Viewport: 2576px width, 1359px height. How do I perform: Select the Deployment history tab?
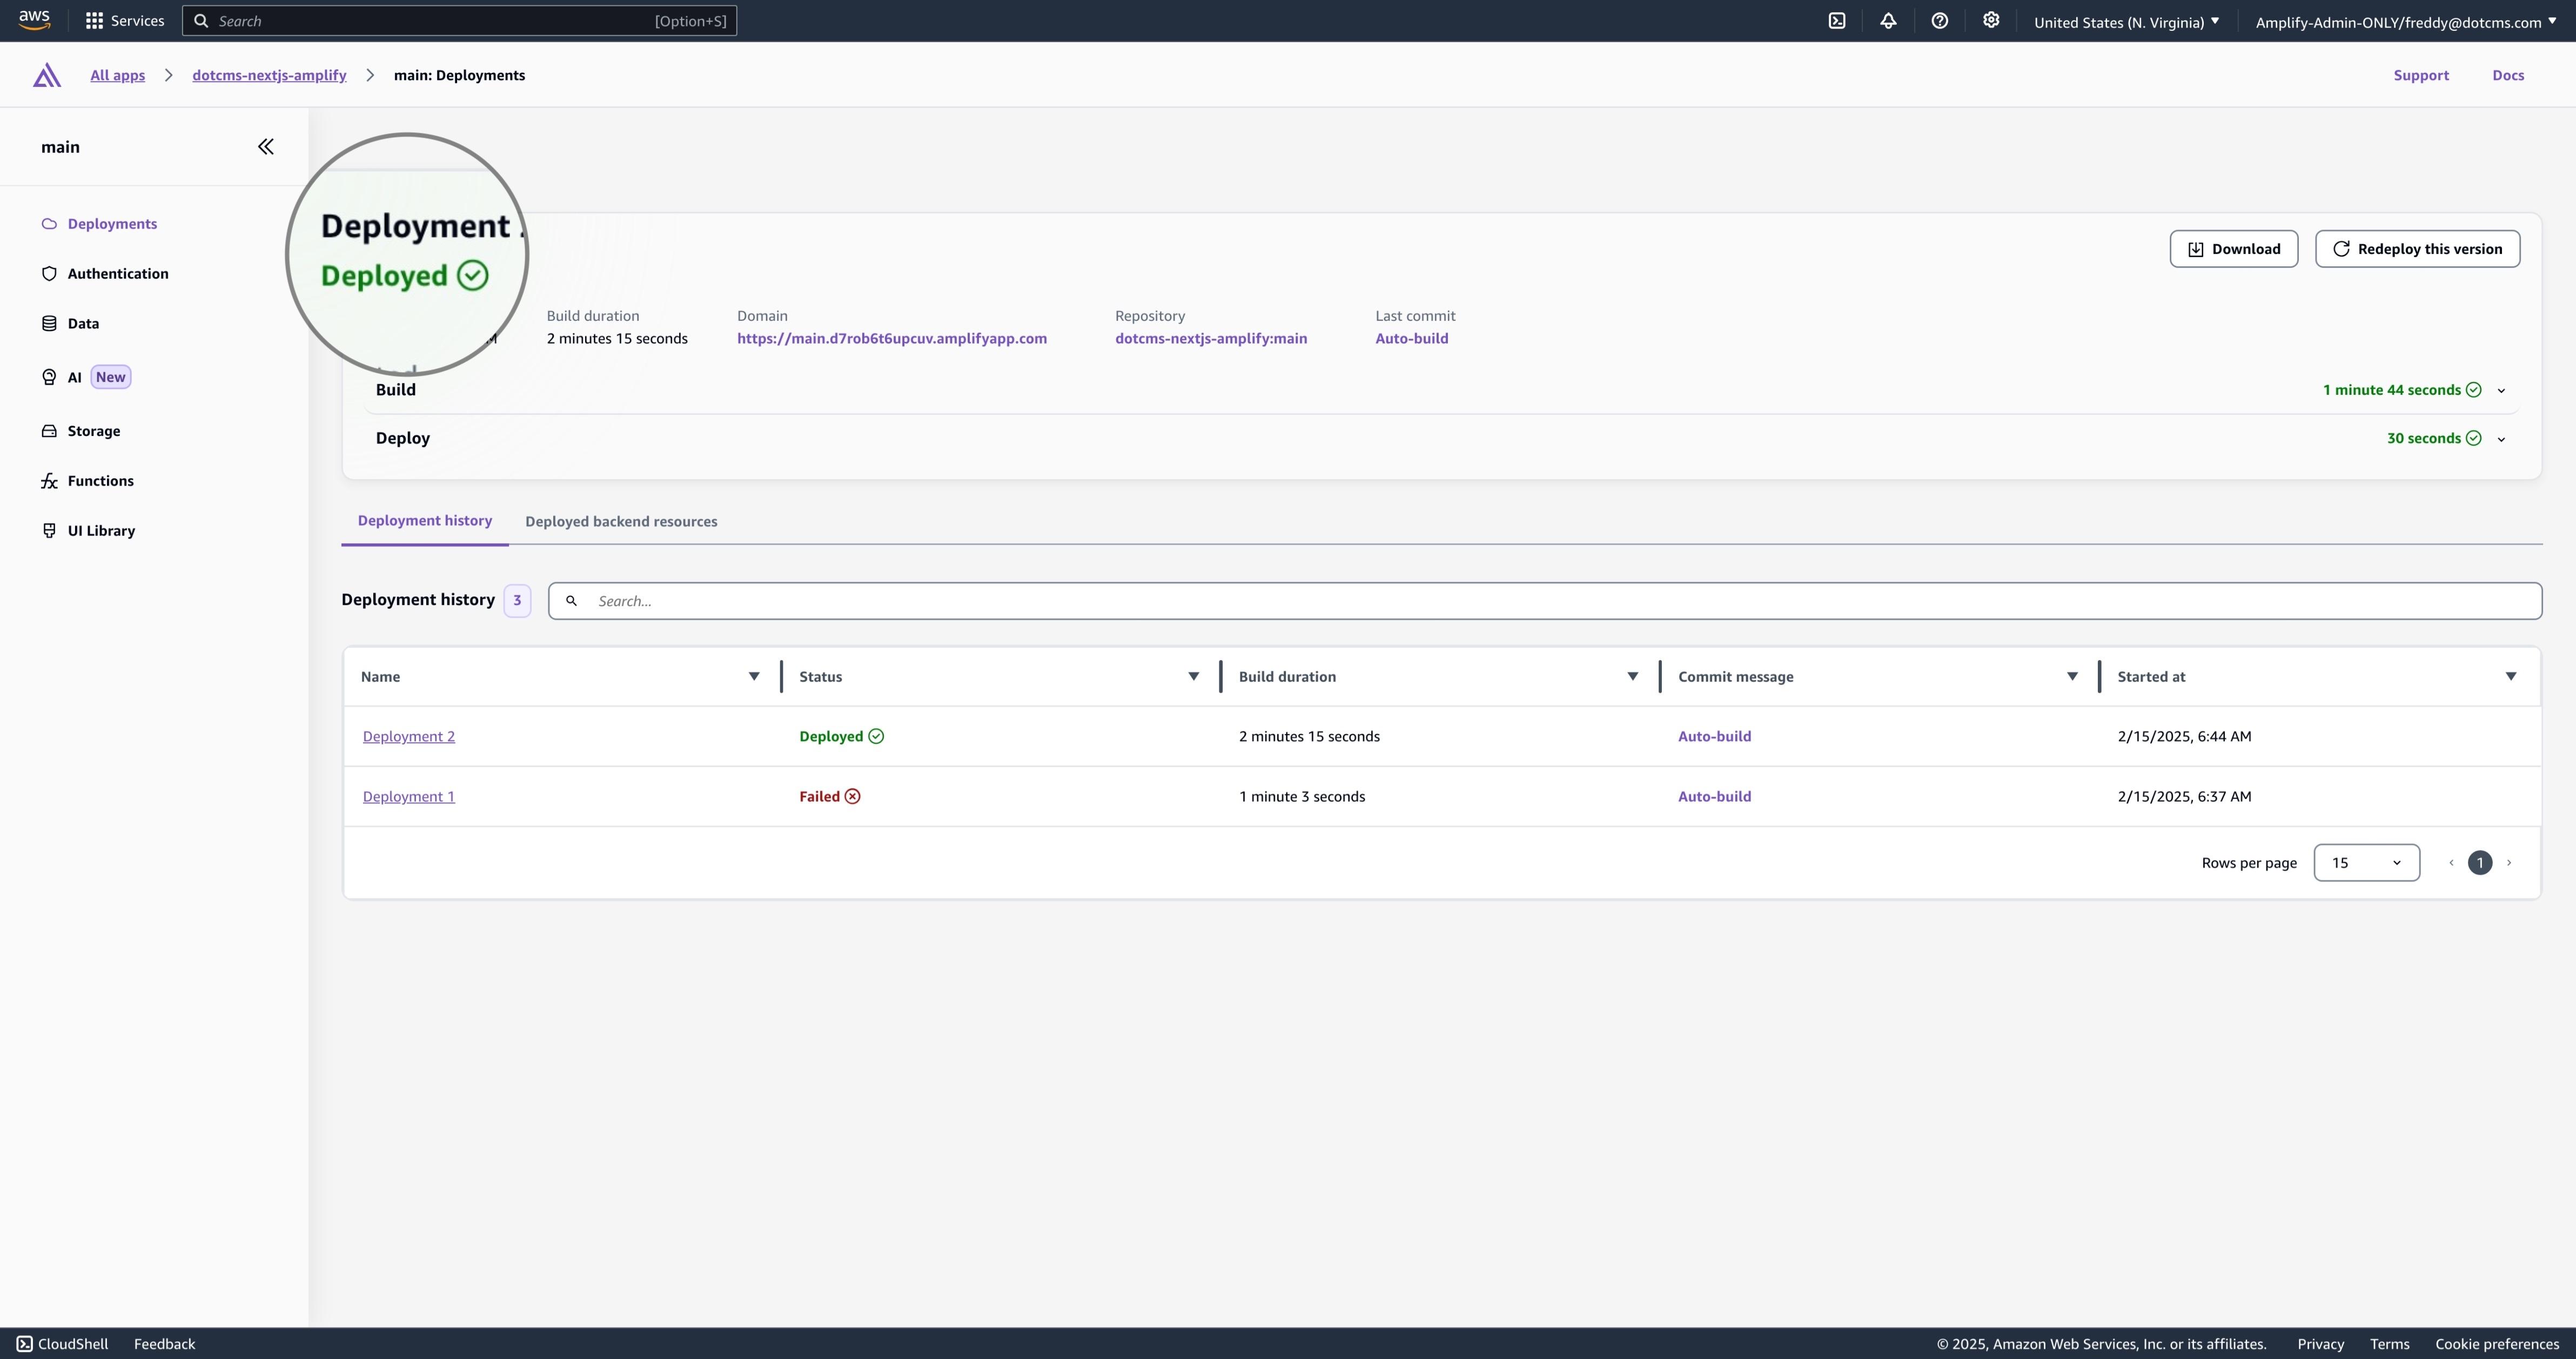(x=424, y=520)
